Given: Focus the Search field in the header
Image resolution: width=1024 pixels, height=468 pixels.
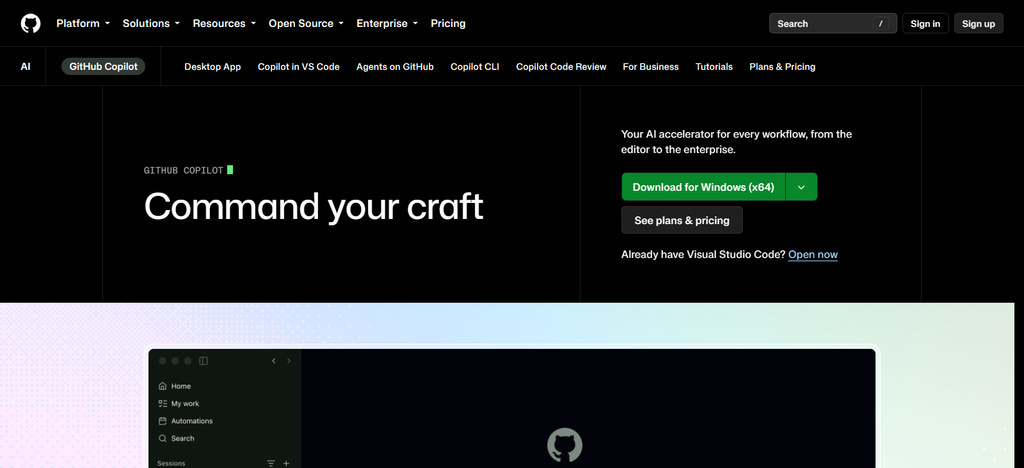Looking at the screenshot, I should pyautogui.click(x=833, y=23).
